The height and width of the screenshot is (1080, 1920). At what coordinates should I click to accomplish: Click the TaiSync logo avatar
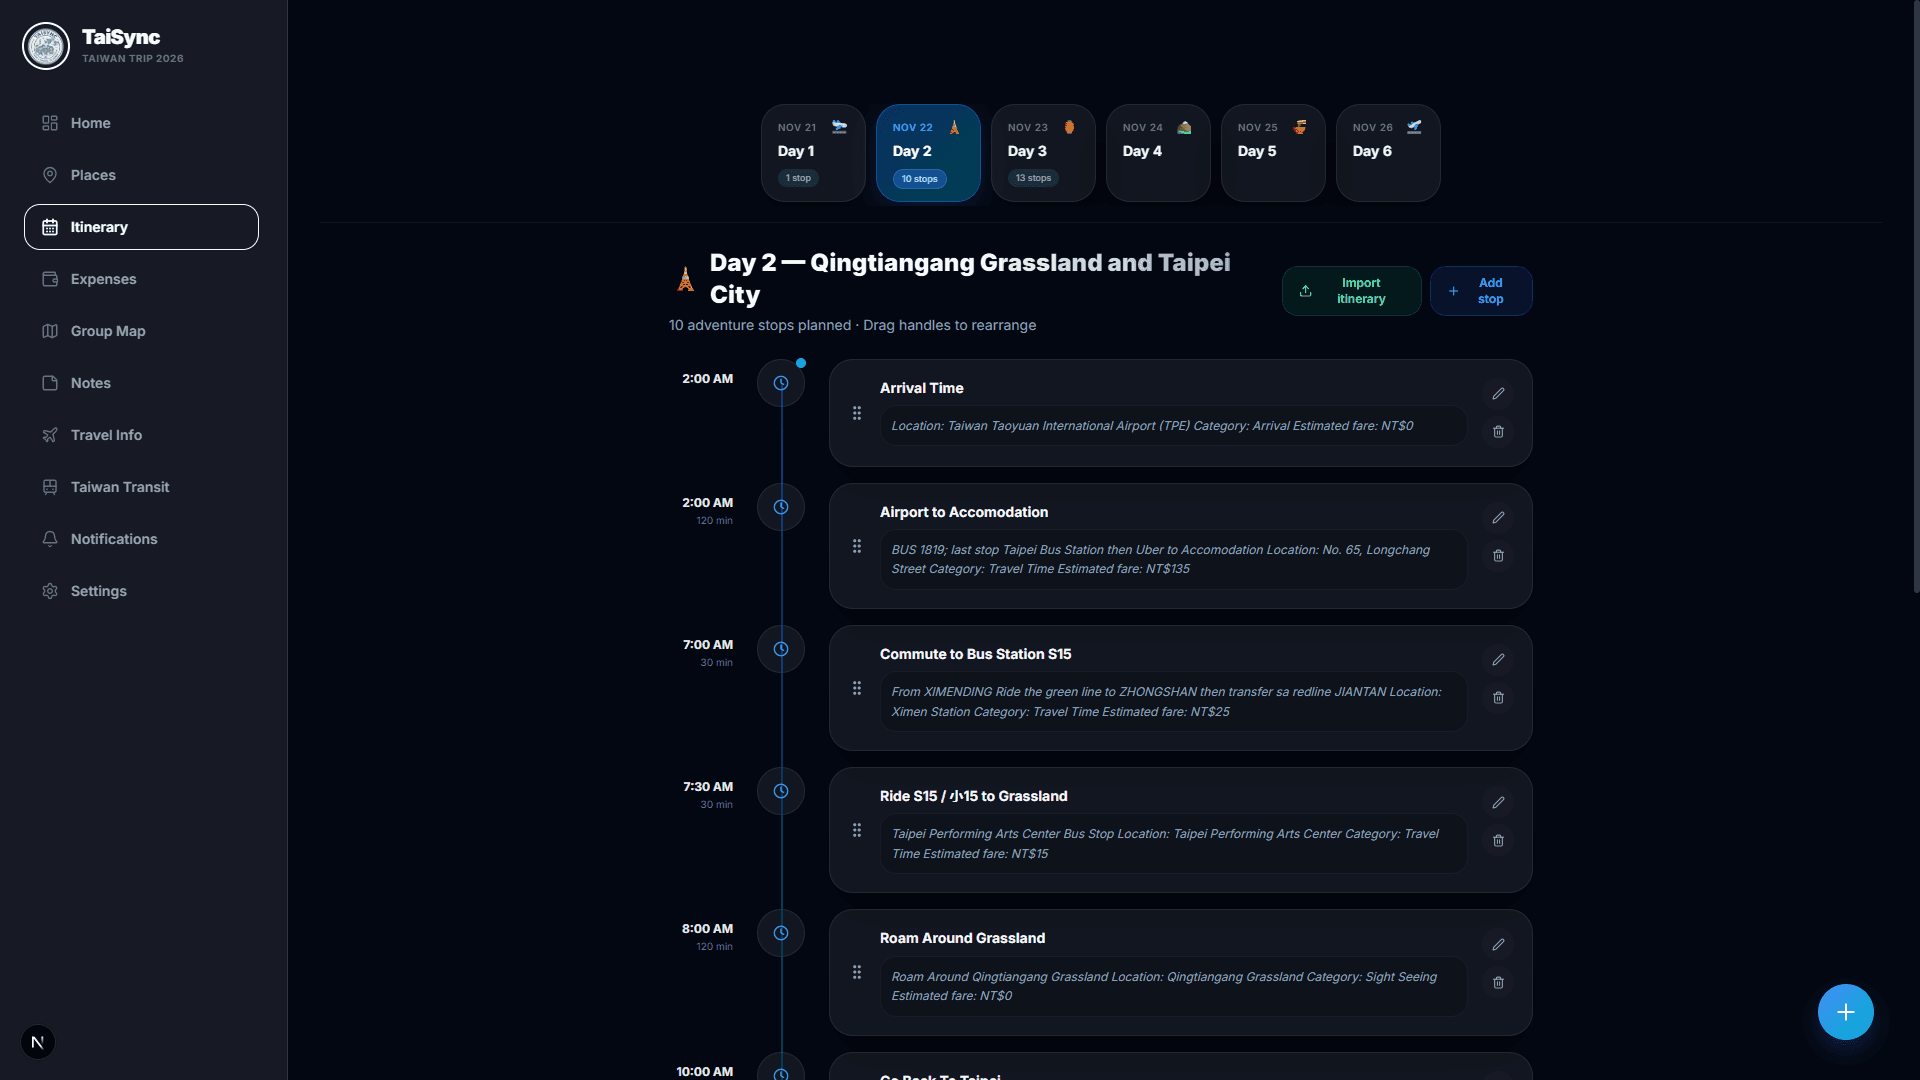click(x=46, y=46)
